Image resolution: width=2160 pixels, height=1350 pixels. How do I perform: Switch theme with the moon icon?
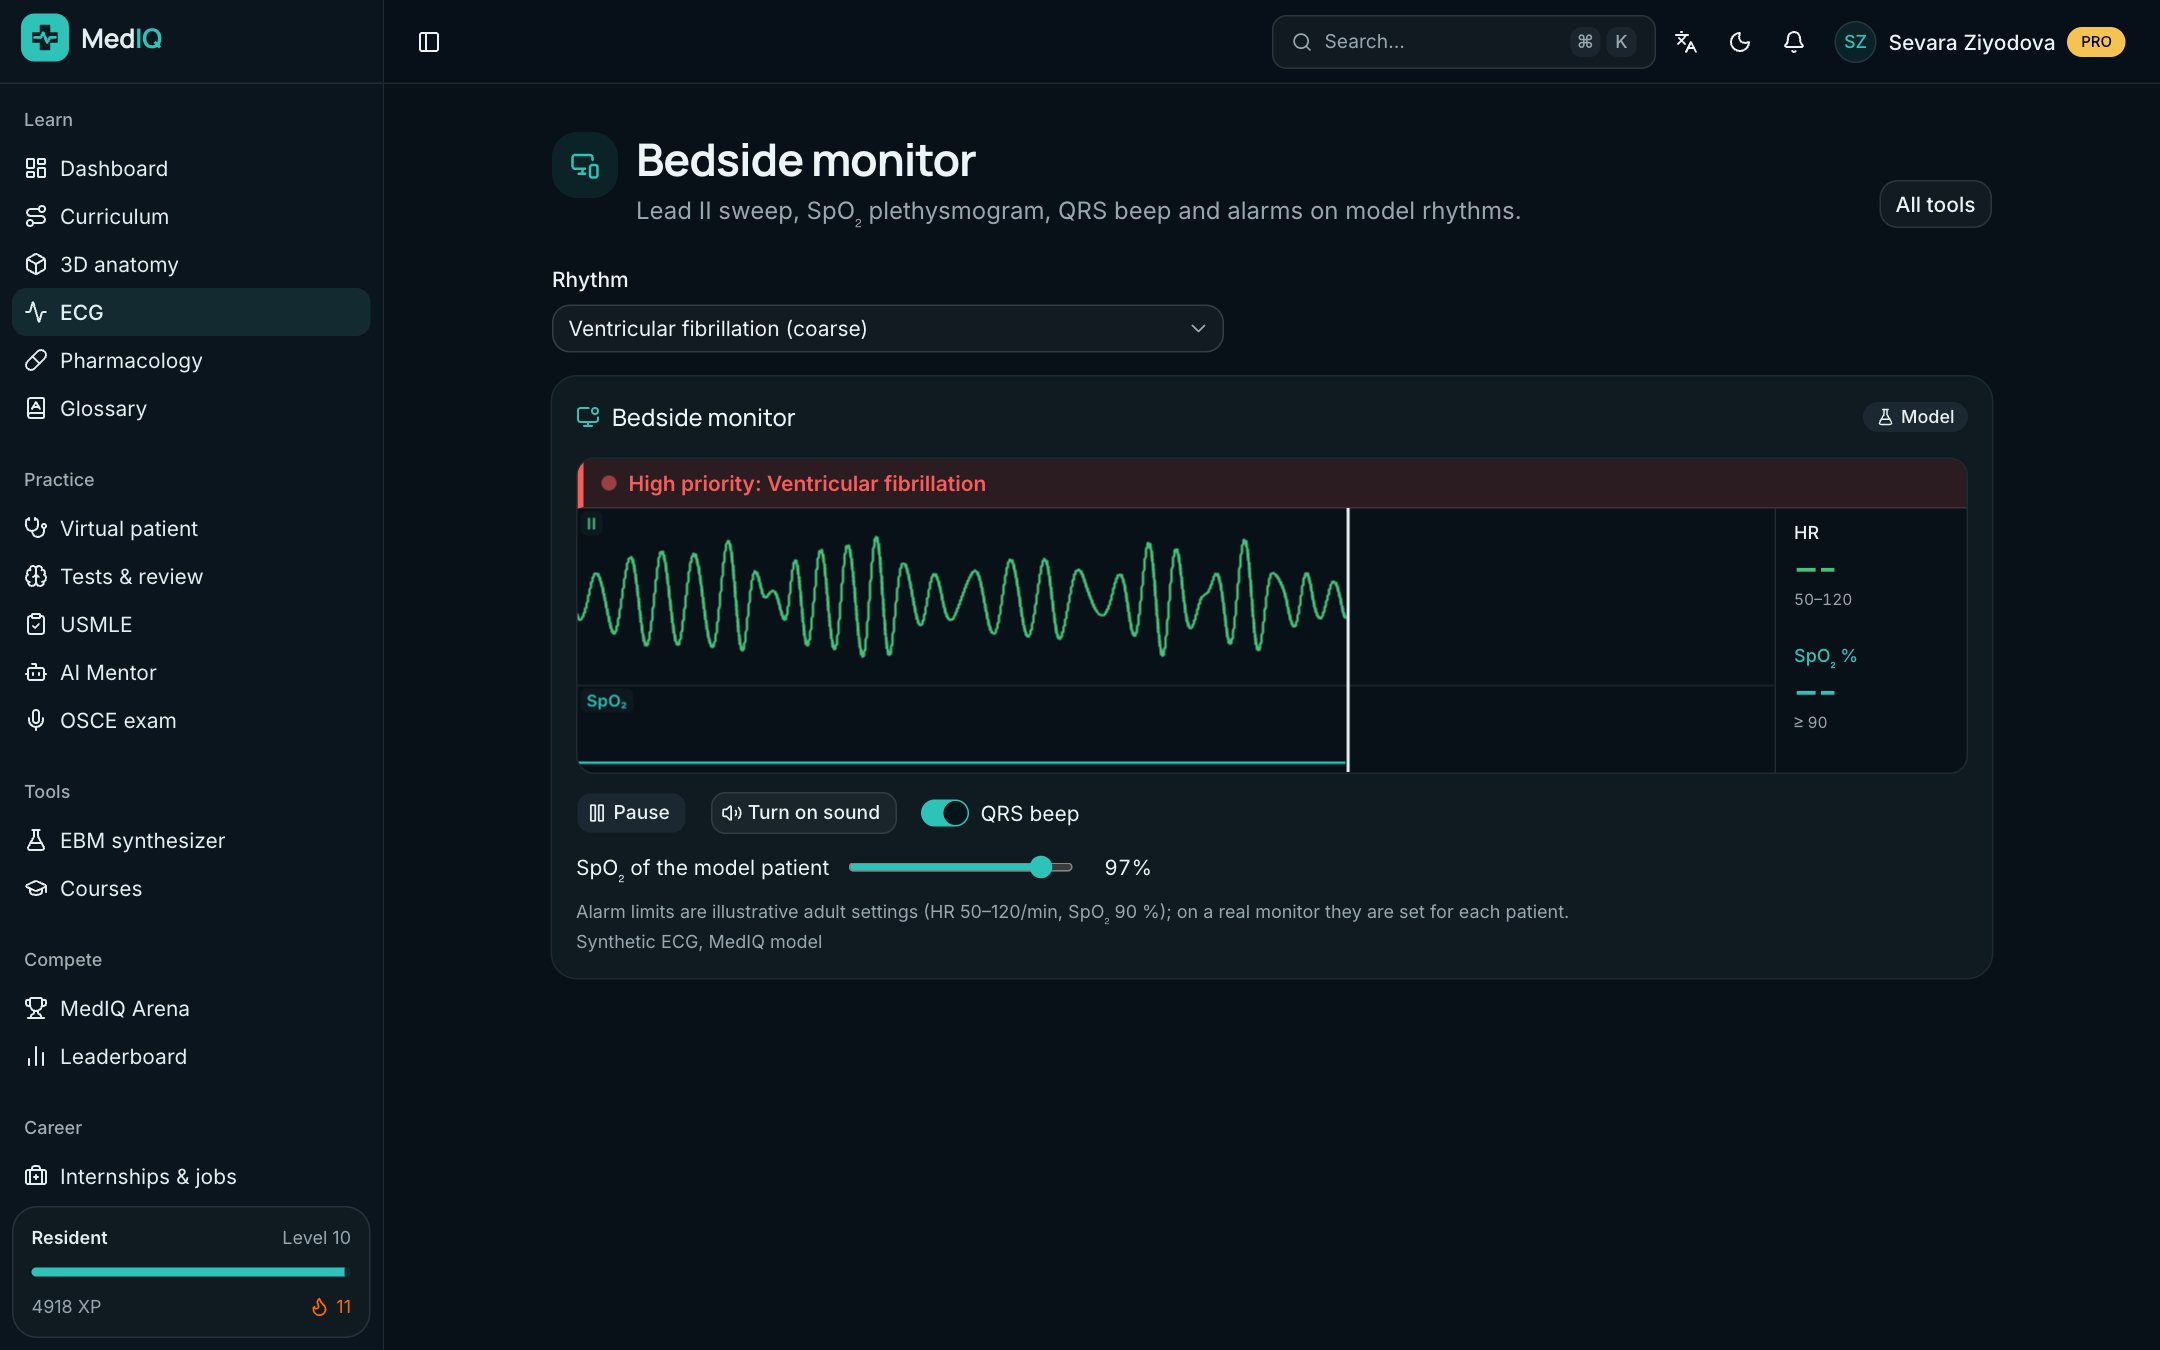point(1740,42)
